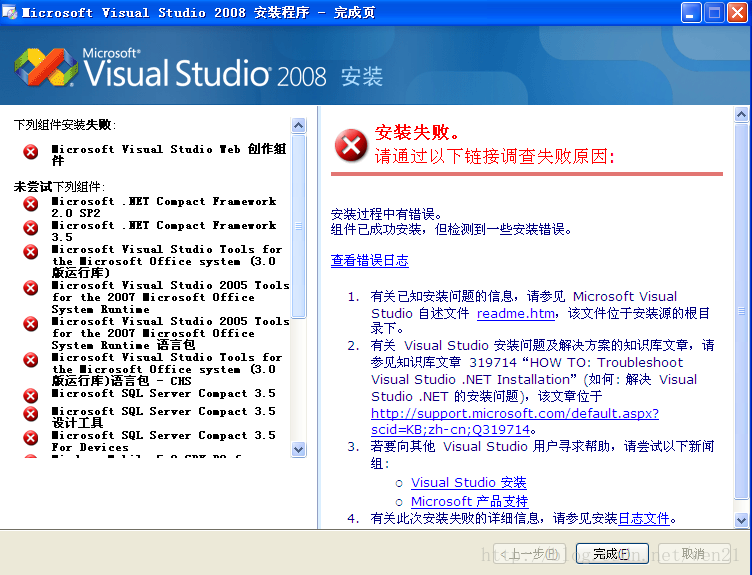
Task: Click error icon beside first Tools for Office system (3.0 版运行库)
Action: [31, 252]
